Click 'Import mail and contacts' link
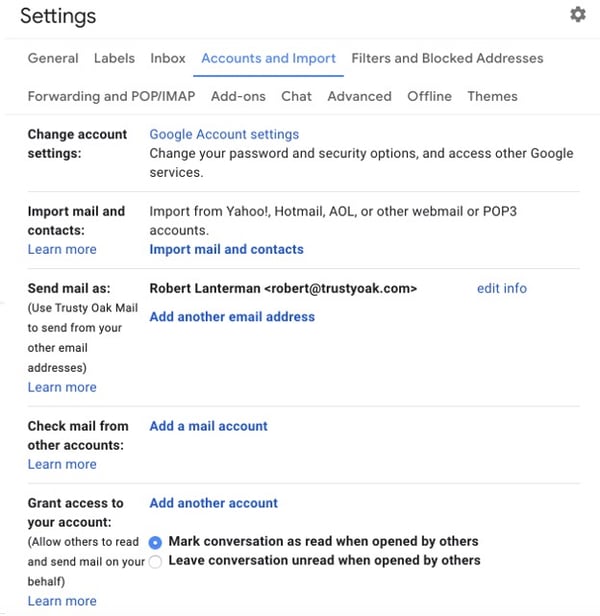This screenshot has width=600, height=616. [227, 249]
